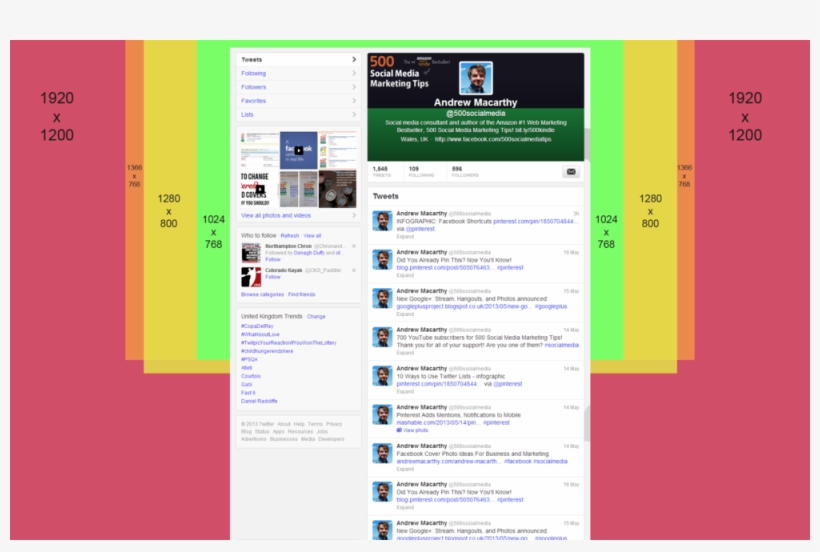The height and width of the screenshot is (552, 820).
Task: Click avatar on the Facebook Cover Photo Ideas tweet
Action: coord(382,453)
